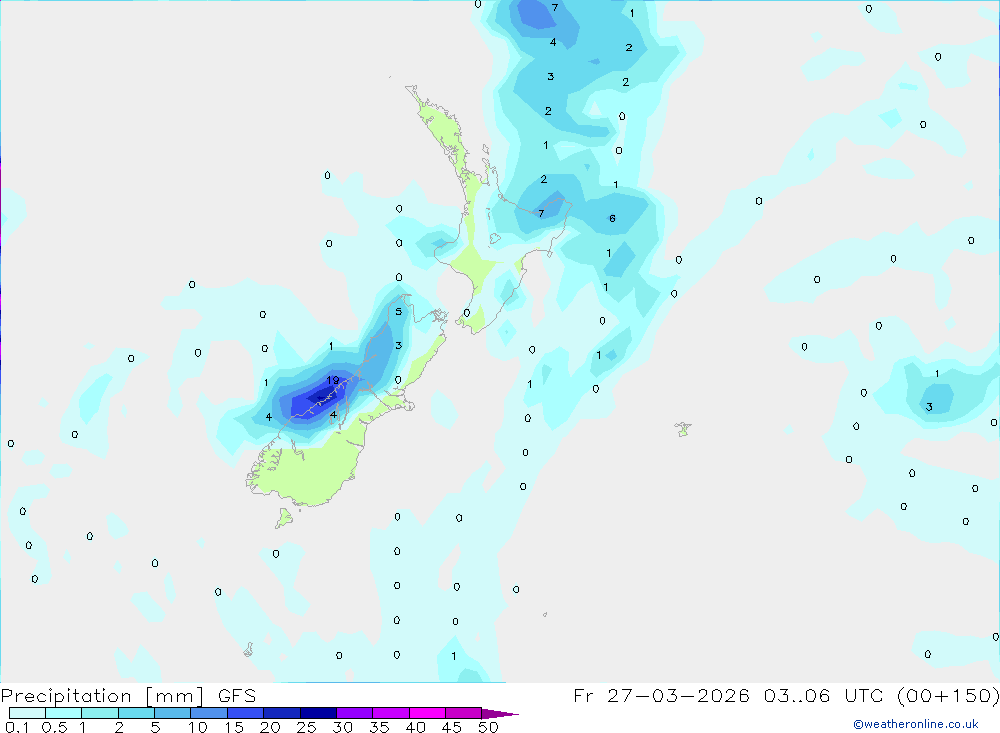Click the 2–5 mm legend color swatch
Image resolution: width=1000 pixels, height=733 pixels.
tap(136, 713)
